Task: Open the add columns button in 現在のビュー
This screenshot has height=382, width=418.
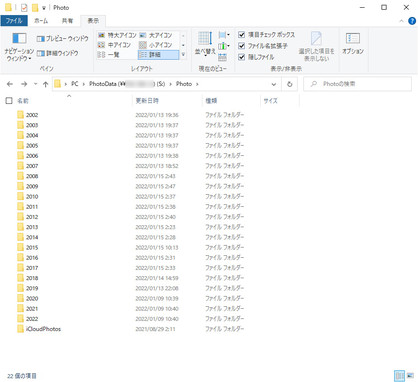Action: click(224, 46)
